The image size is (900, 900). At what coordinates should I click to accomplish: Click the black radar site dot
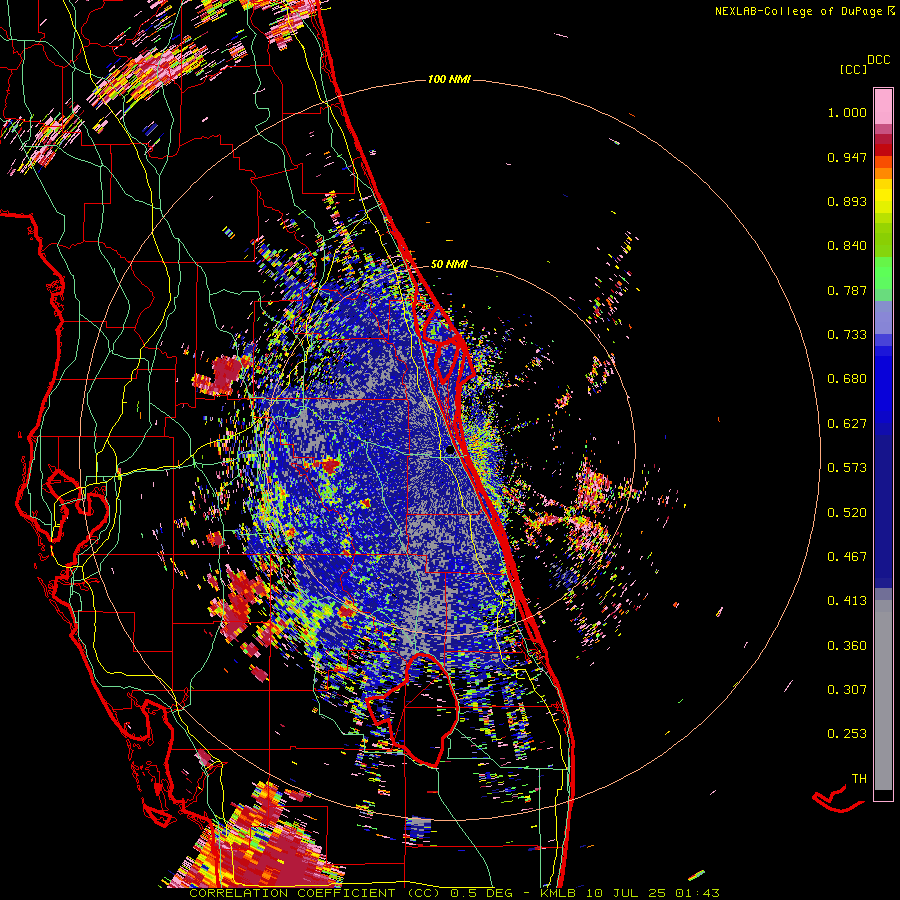click(x=449, y=451)
